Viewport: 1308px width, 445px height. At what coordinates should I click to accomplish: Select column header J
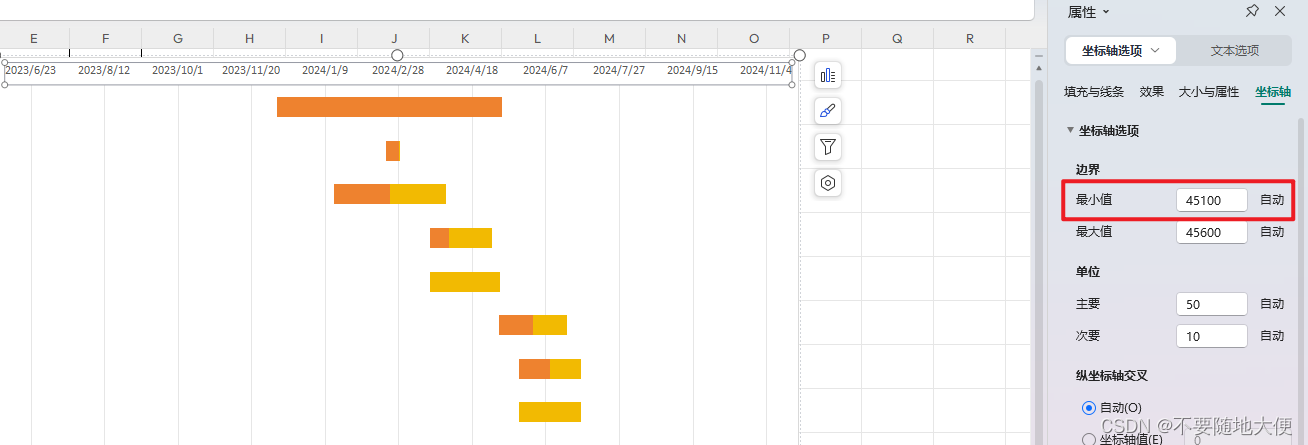click(394, 39)
